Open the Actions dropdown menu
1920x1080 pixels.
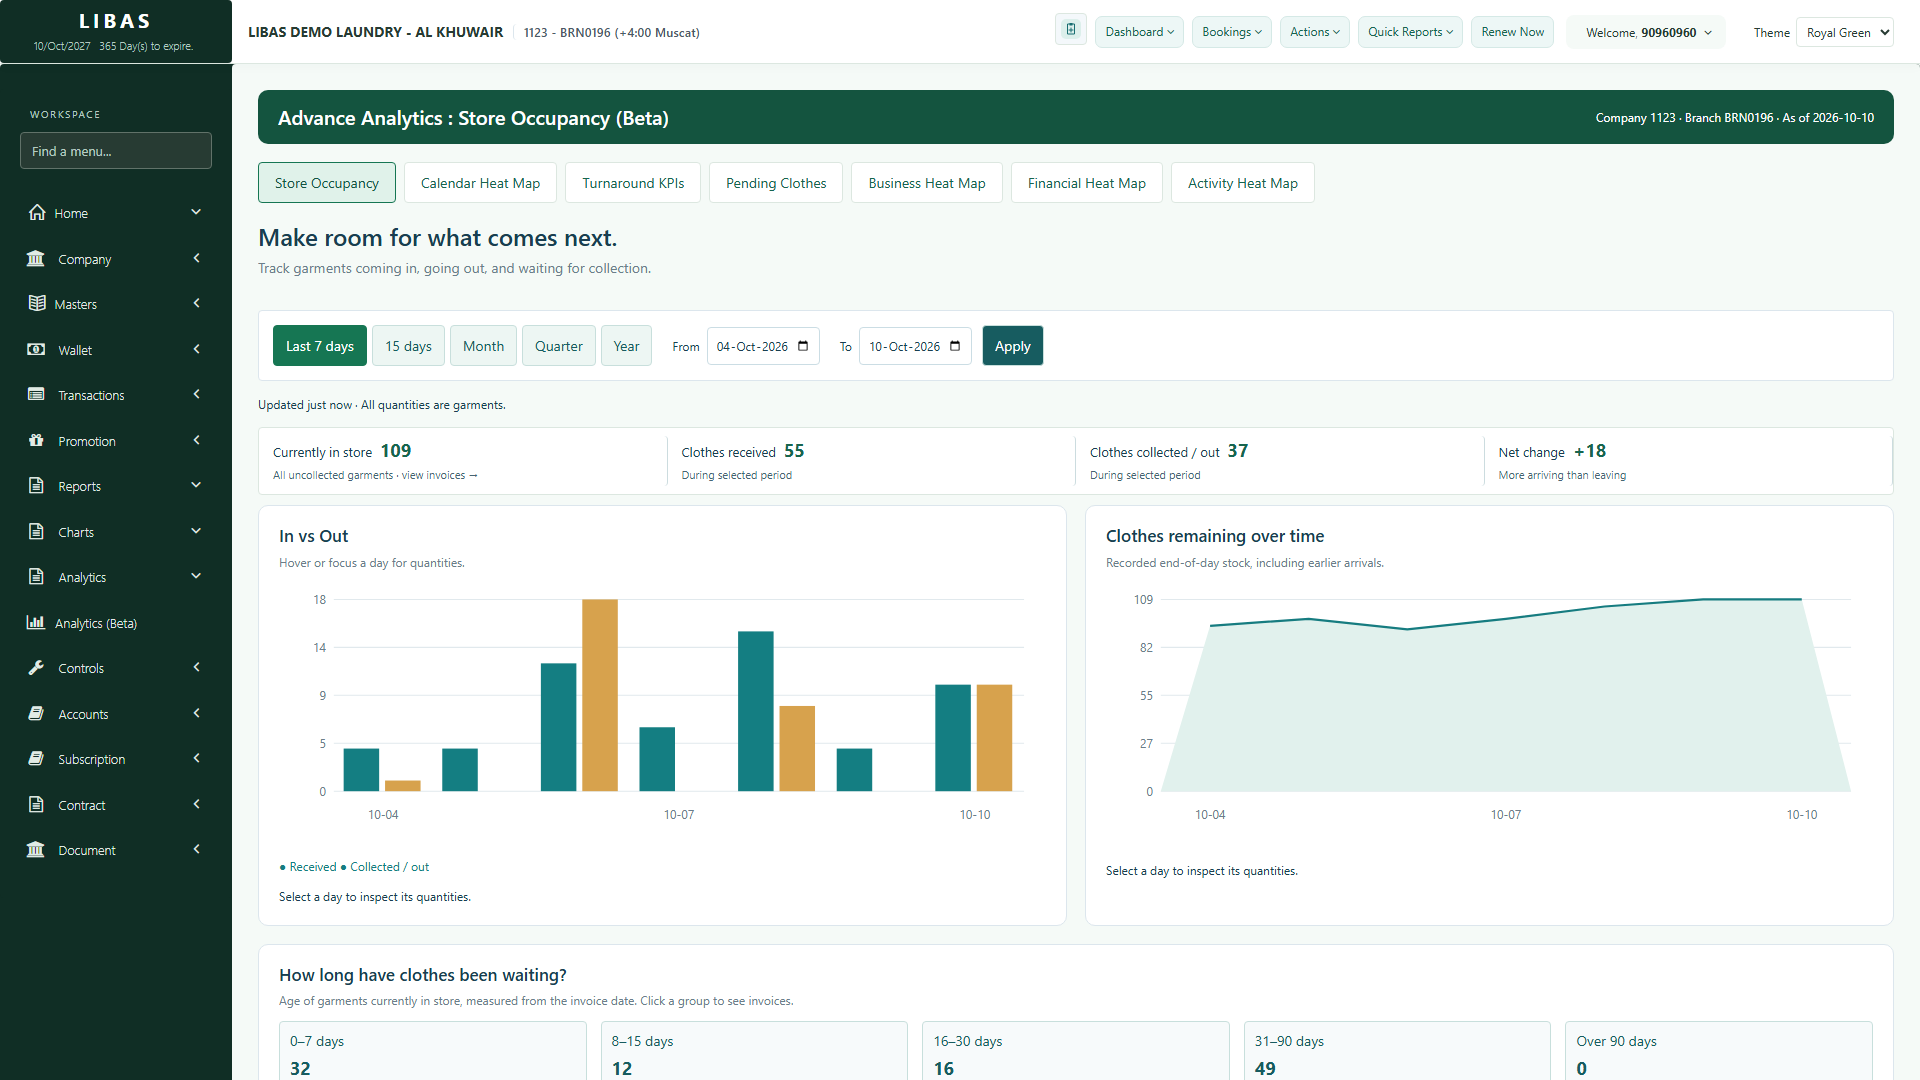click(x=1315, y=32)
